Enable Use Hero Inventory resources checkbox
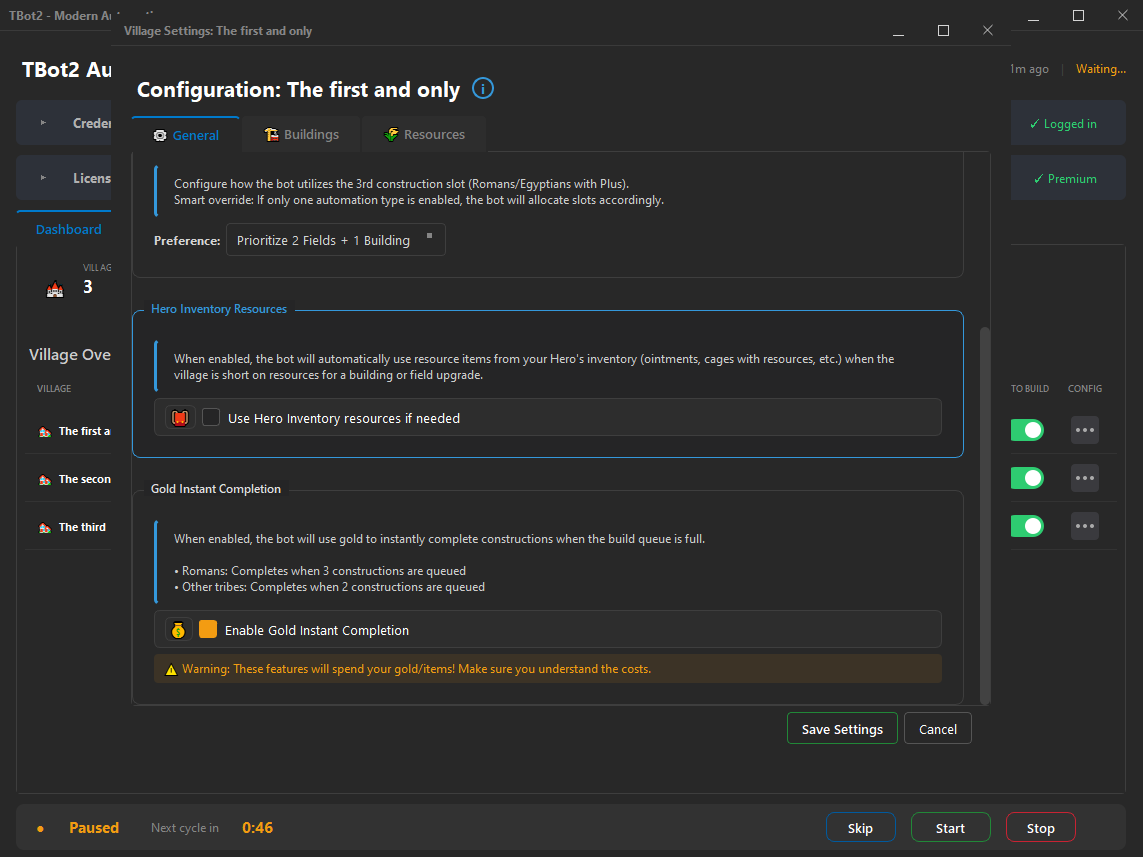Screen dimensions: 1143x857 pos(211,418)
